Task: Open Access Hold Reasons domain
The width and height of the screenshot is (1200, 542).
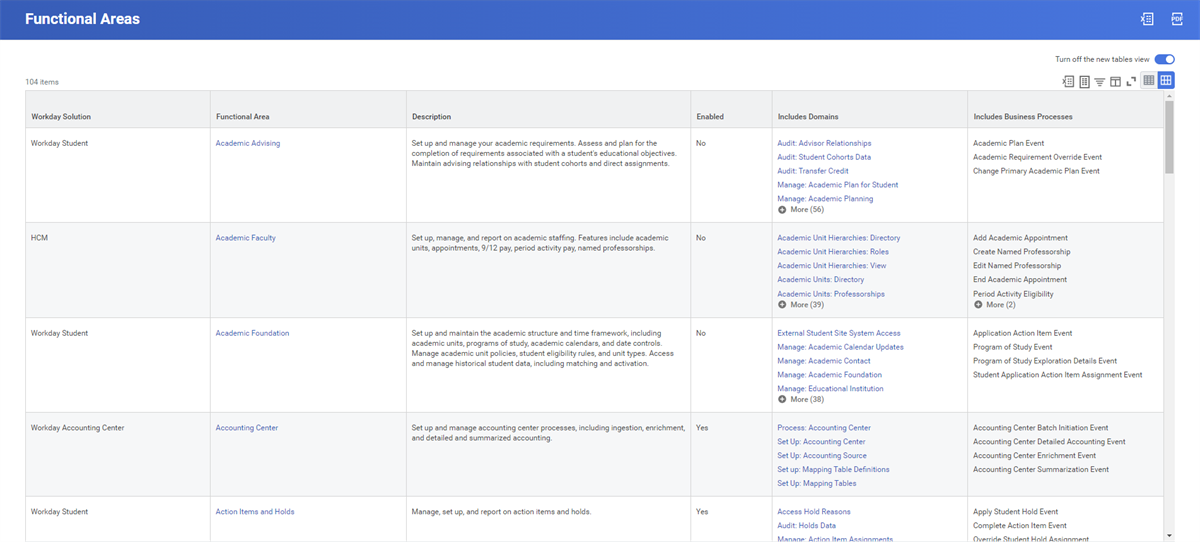Action: click(816, 512)
